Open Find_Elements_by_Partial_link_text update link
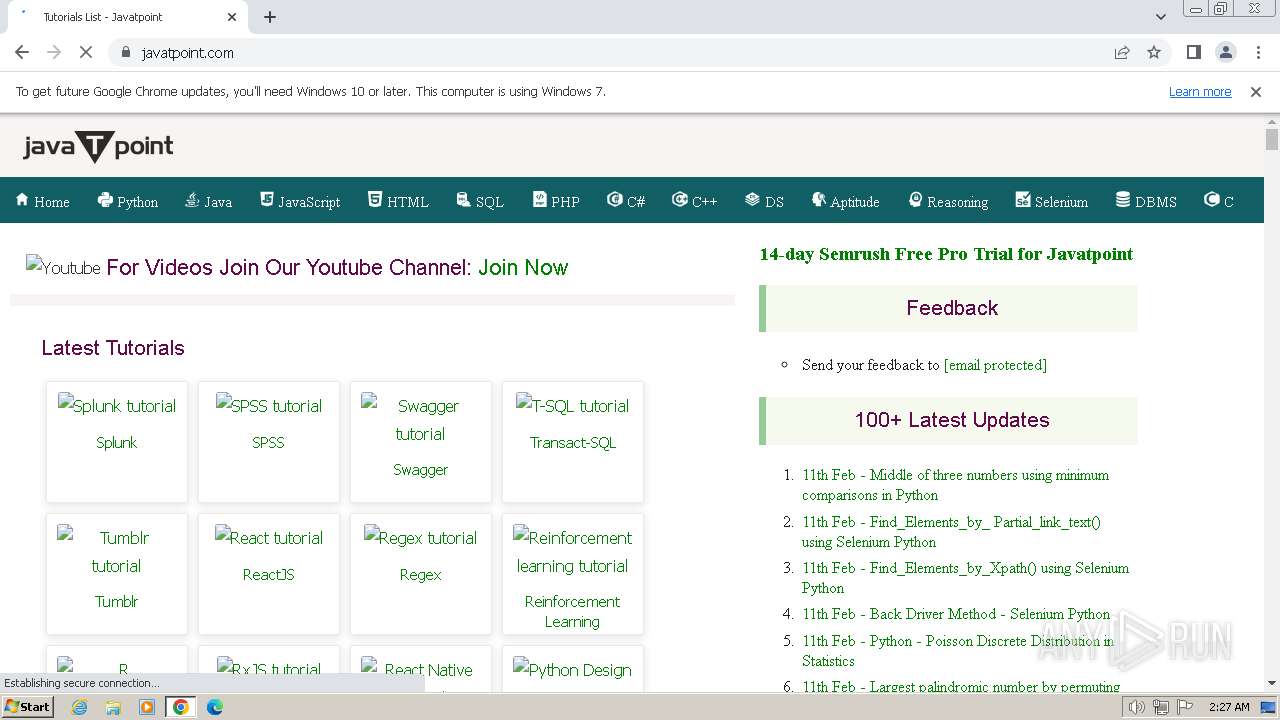The height and width of the screenshot is (720, 1280). click(x=951, y=532)
